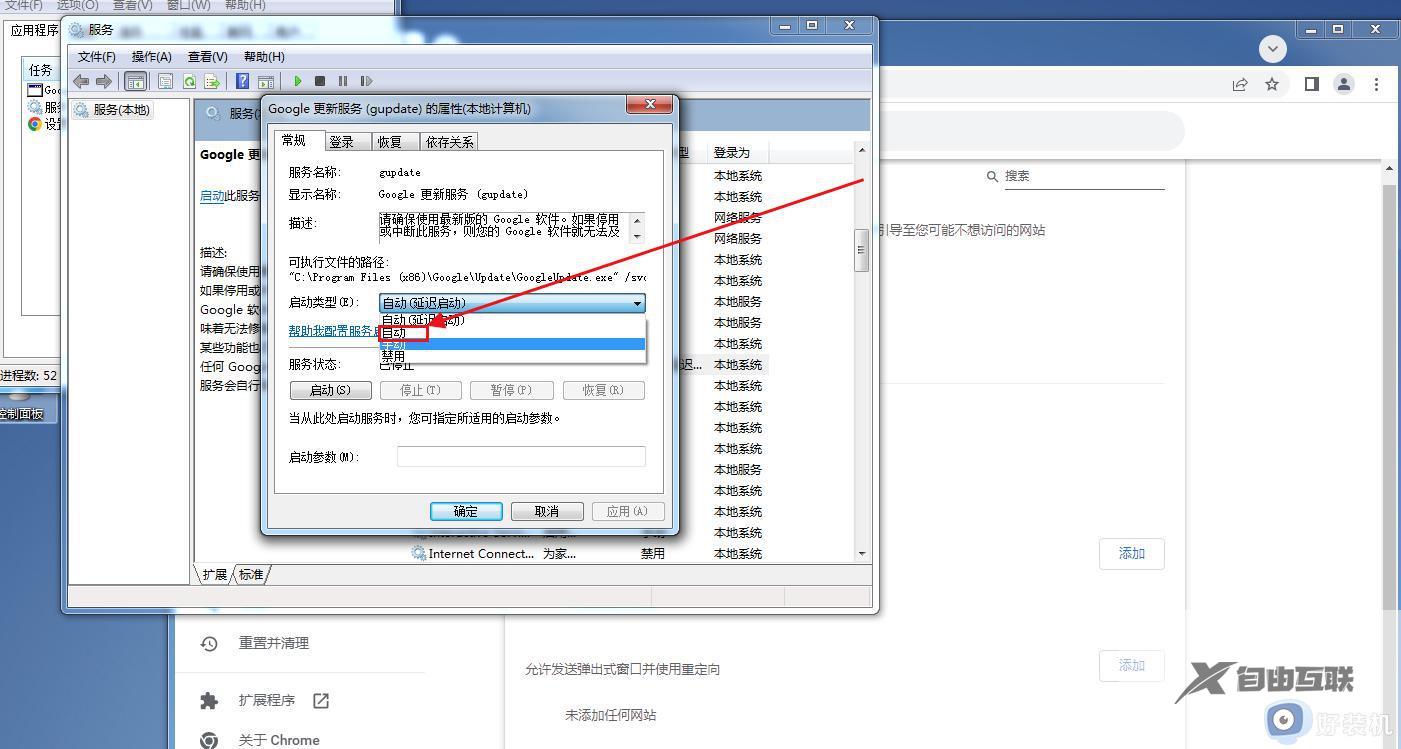Viewport: 1401px width, 749px height.
Task: Click the search magnifier icon in Chrome settings
Action: [992, 176]
